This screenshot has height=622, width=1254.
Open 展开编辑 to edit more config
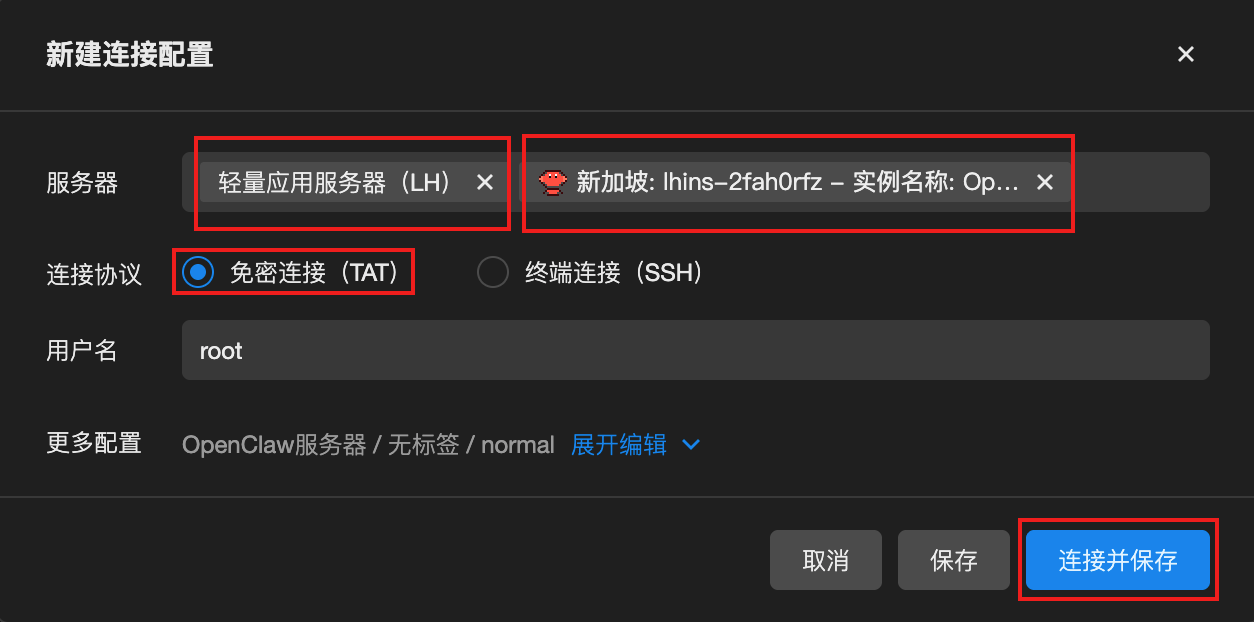click(x=619, y=444)
